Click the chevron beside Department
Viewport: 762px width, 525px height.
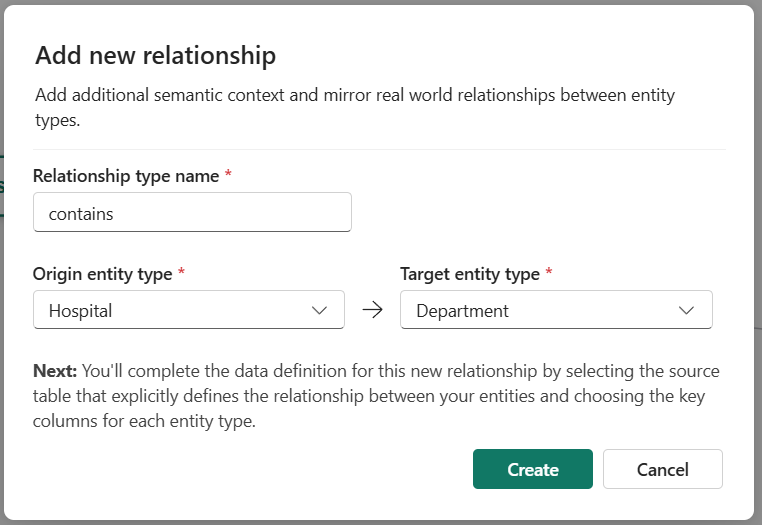(x=686, y=310)
